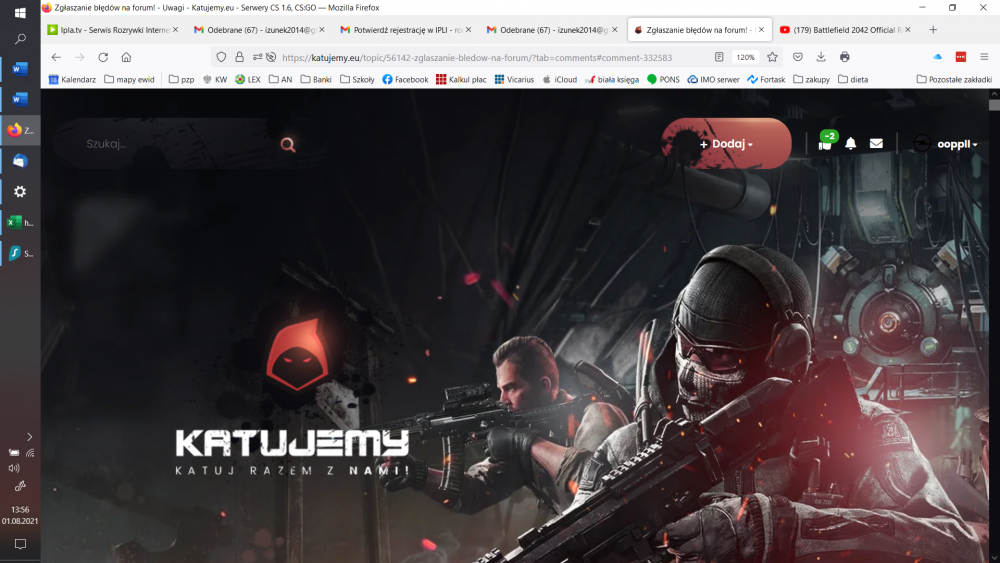Open the iCloud bookmark

(559, 79)
